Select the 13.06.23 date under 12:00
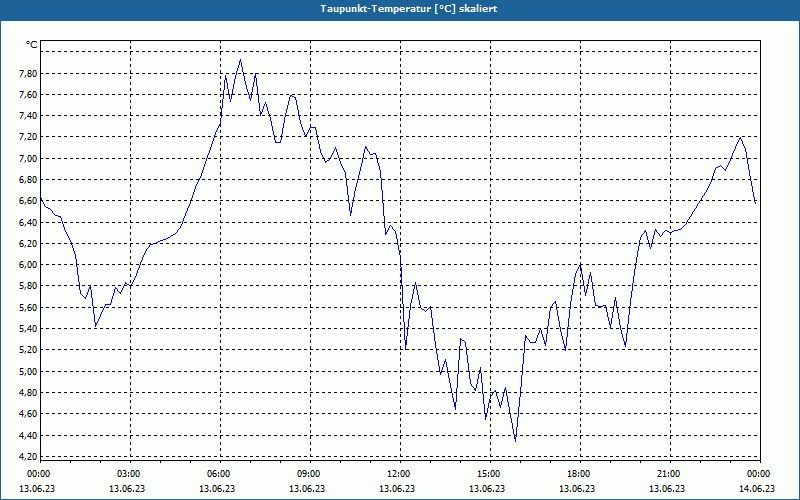 click(x=397, y=488)
